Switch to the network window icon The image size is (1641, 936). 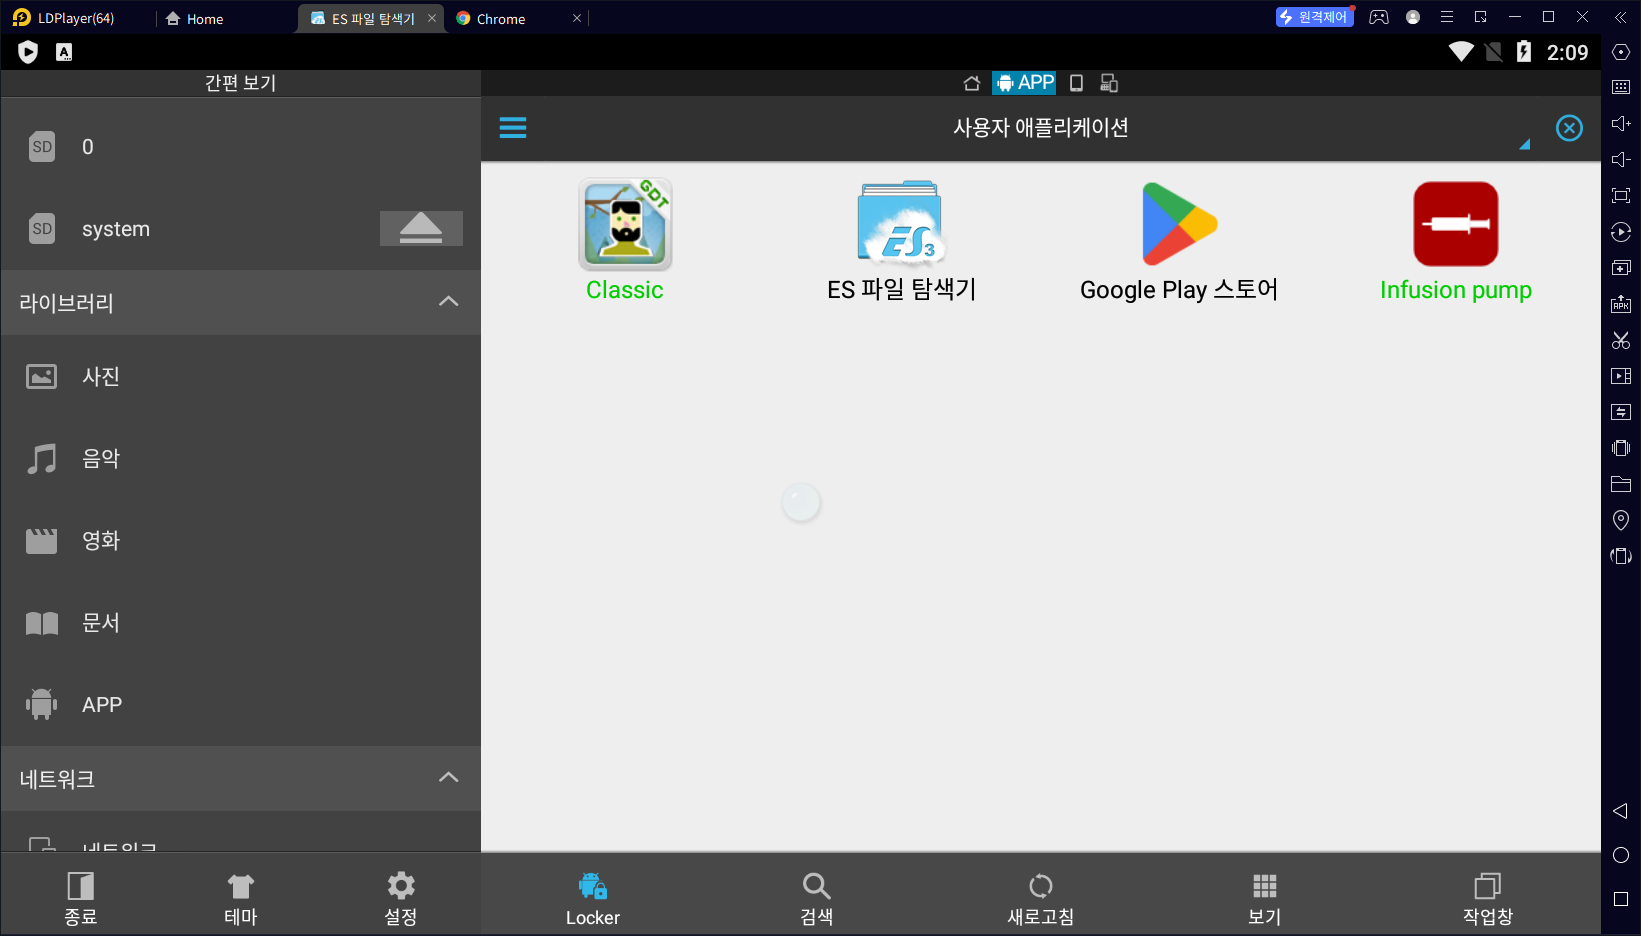(x=1109, y=83)
